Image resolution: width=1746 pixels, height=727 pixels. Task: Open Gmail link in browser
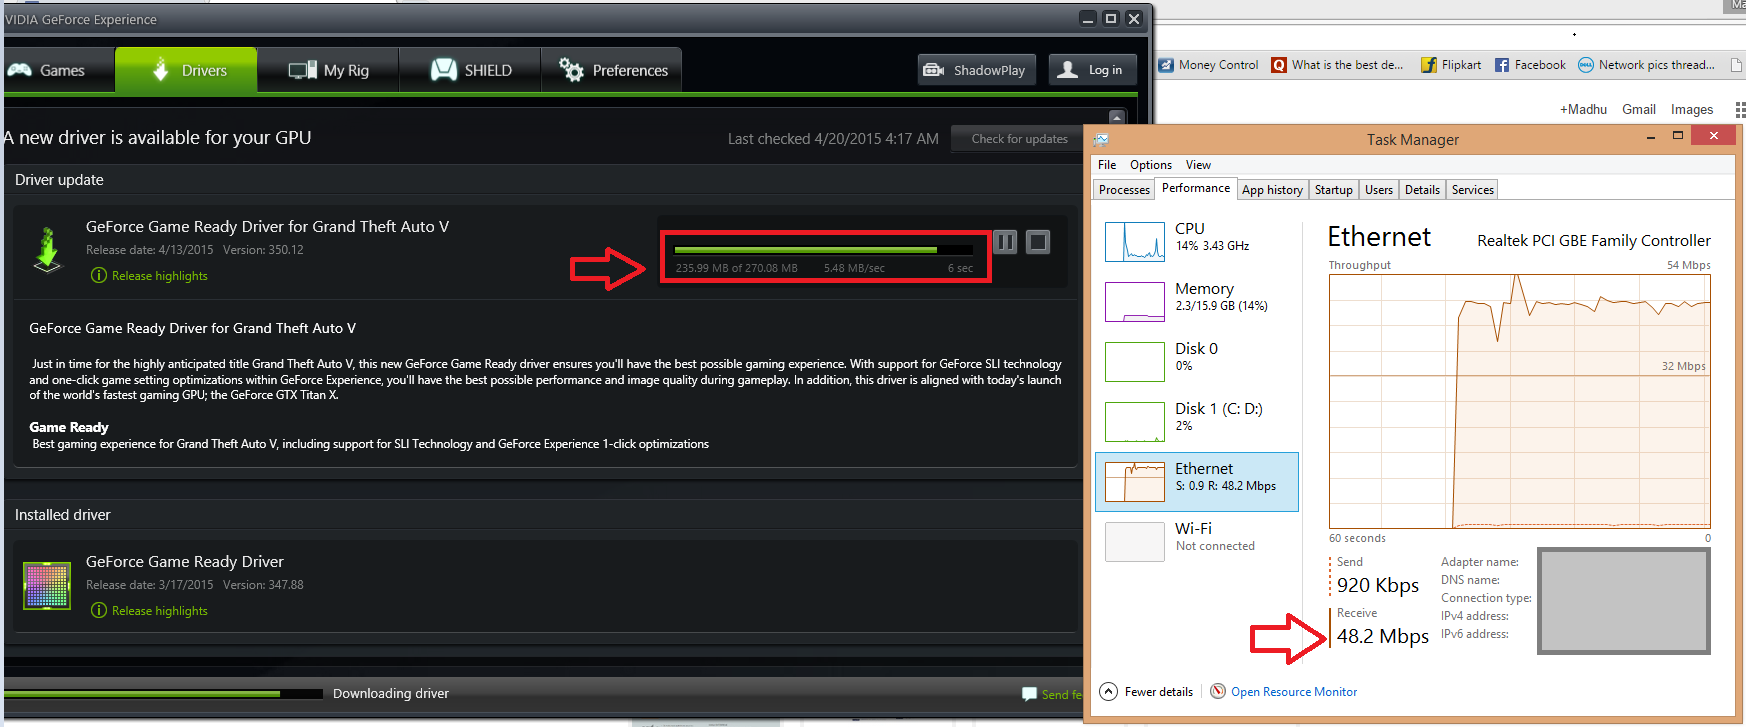click(x=1638, y=110)
